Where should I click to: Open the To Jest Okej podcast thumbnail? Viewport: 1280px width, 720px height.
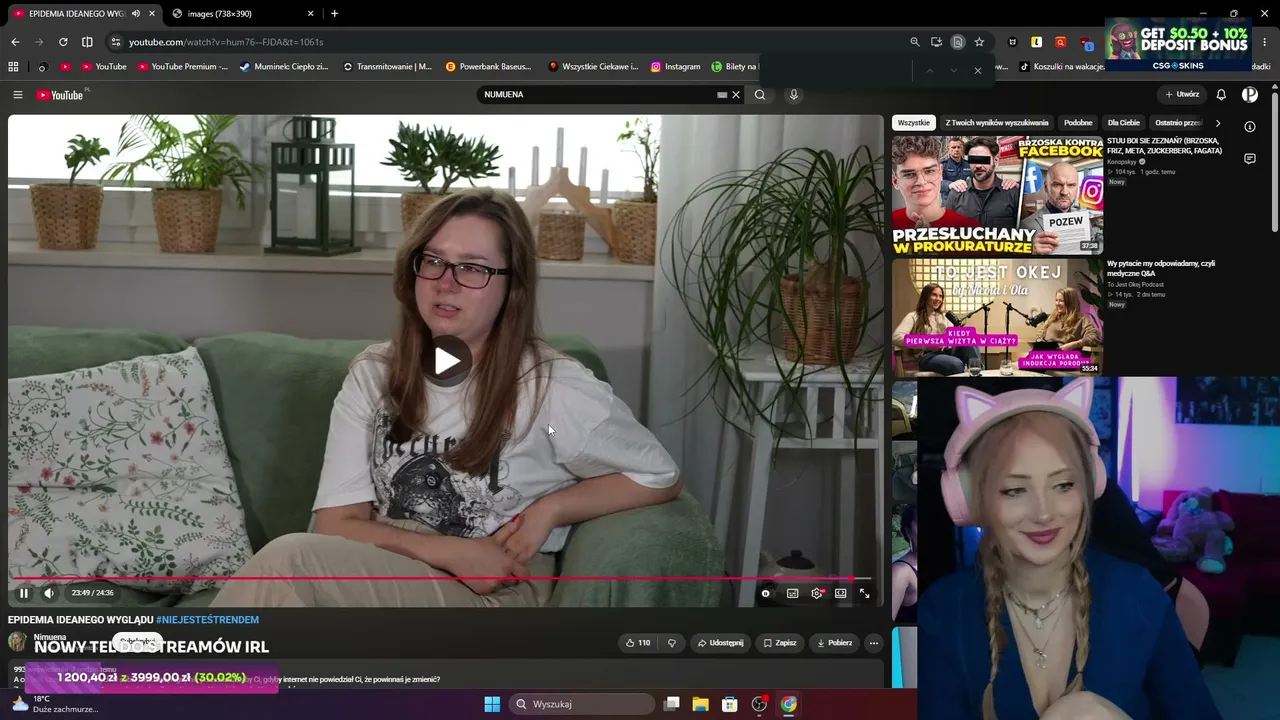point(997,317)
